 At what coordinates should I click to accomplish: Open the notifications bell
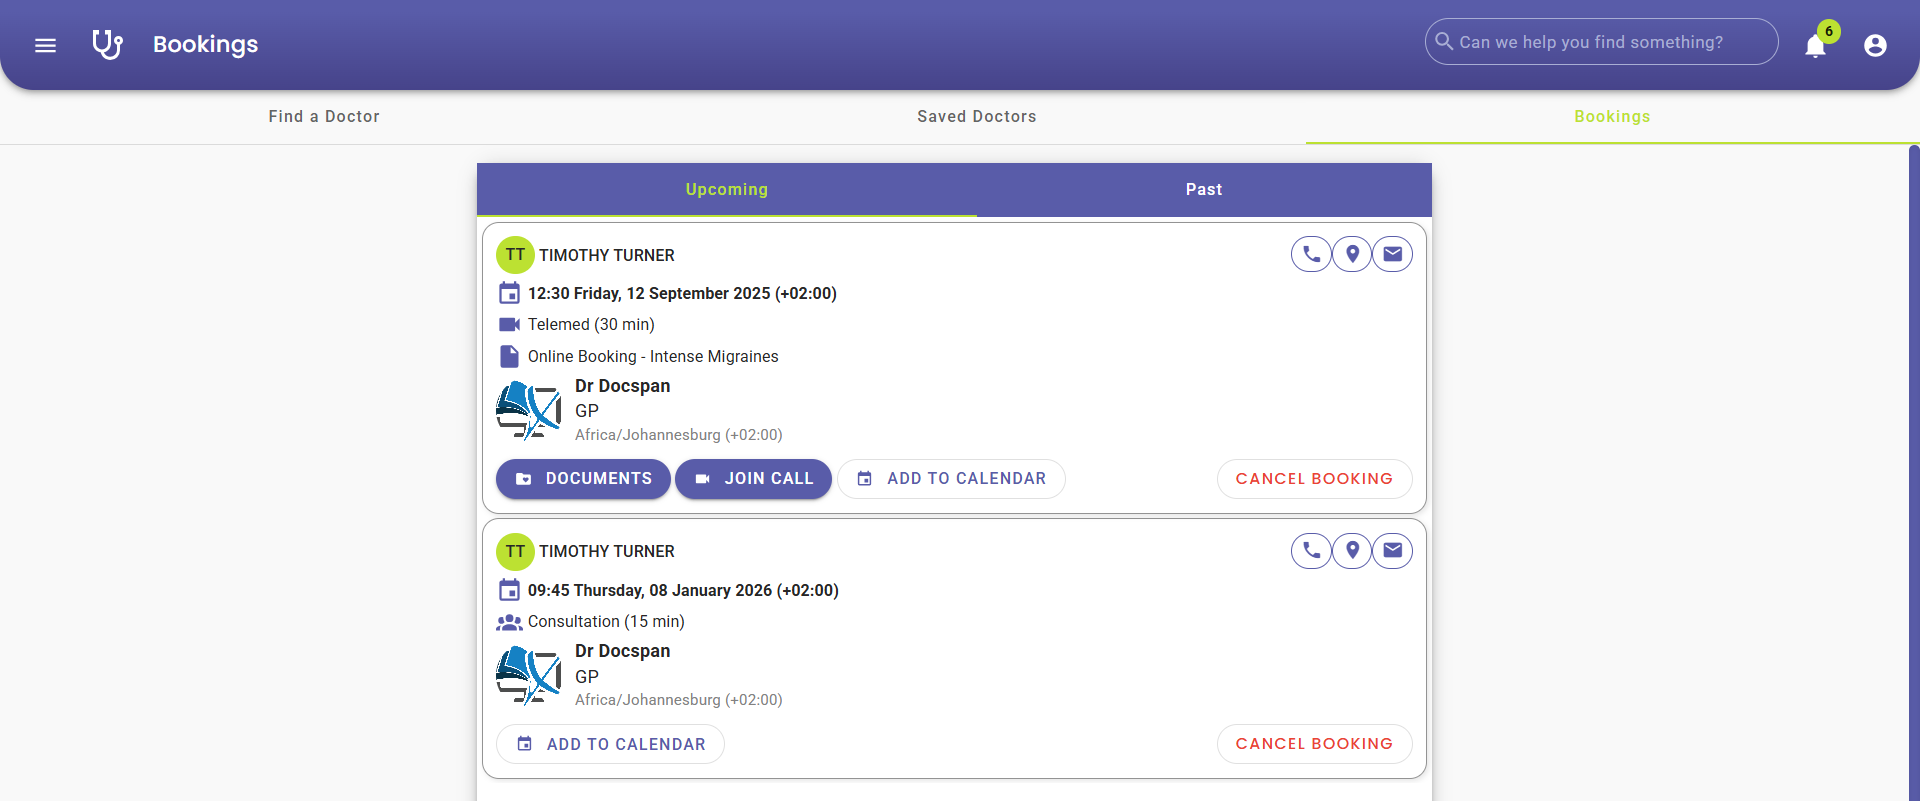pyautogui.click(x=1815, y=46)
